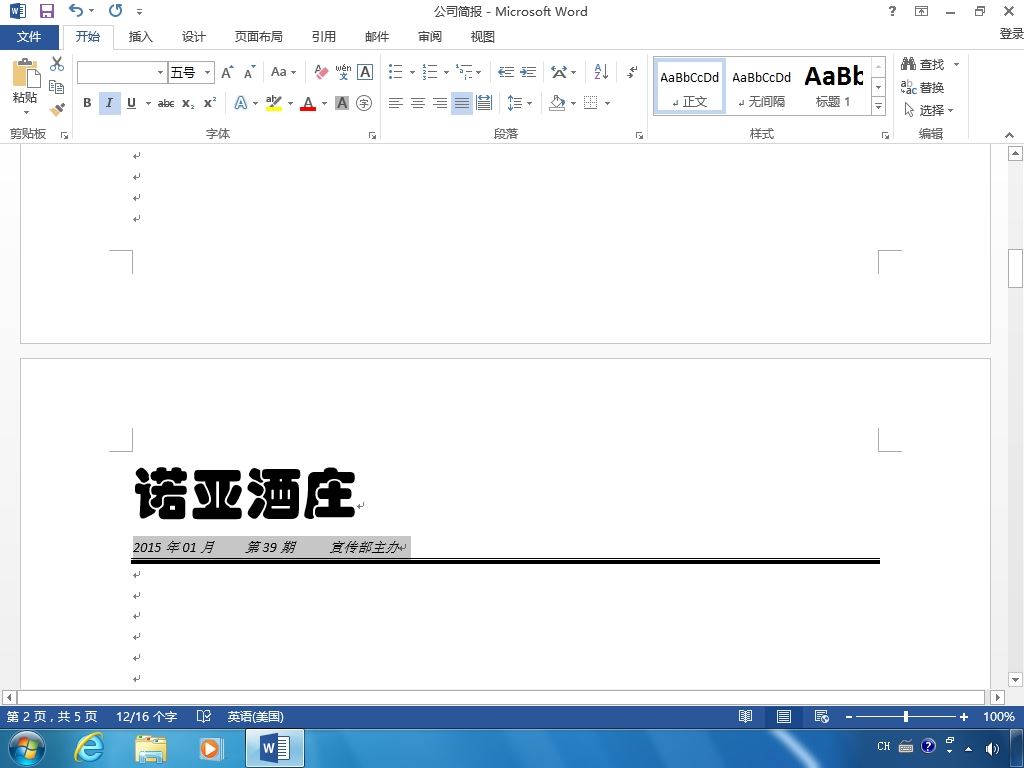Viewport: 1024px width, 768px height.
Task: Open the 文件 file menu
Action: coord(29,37)
